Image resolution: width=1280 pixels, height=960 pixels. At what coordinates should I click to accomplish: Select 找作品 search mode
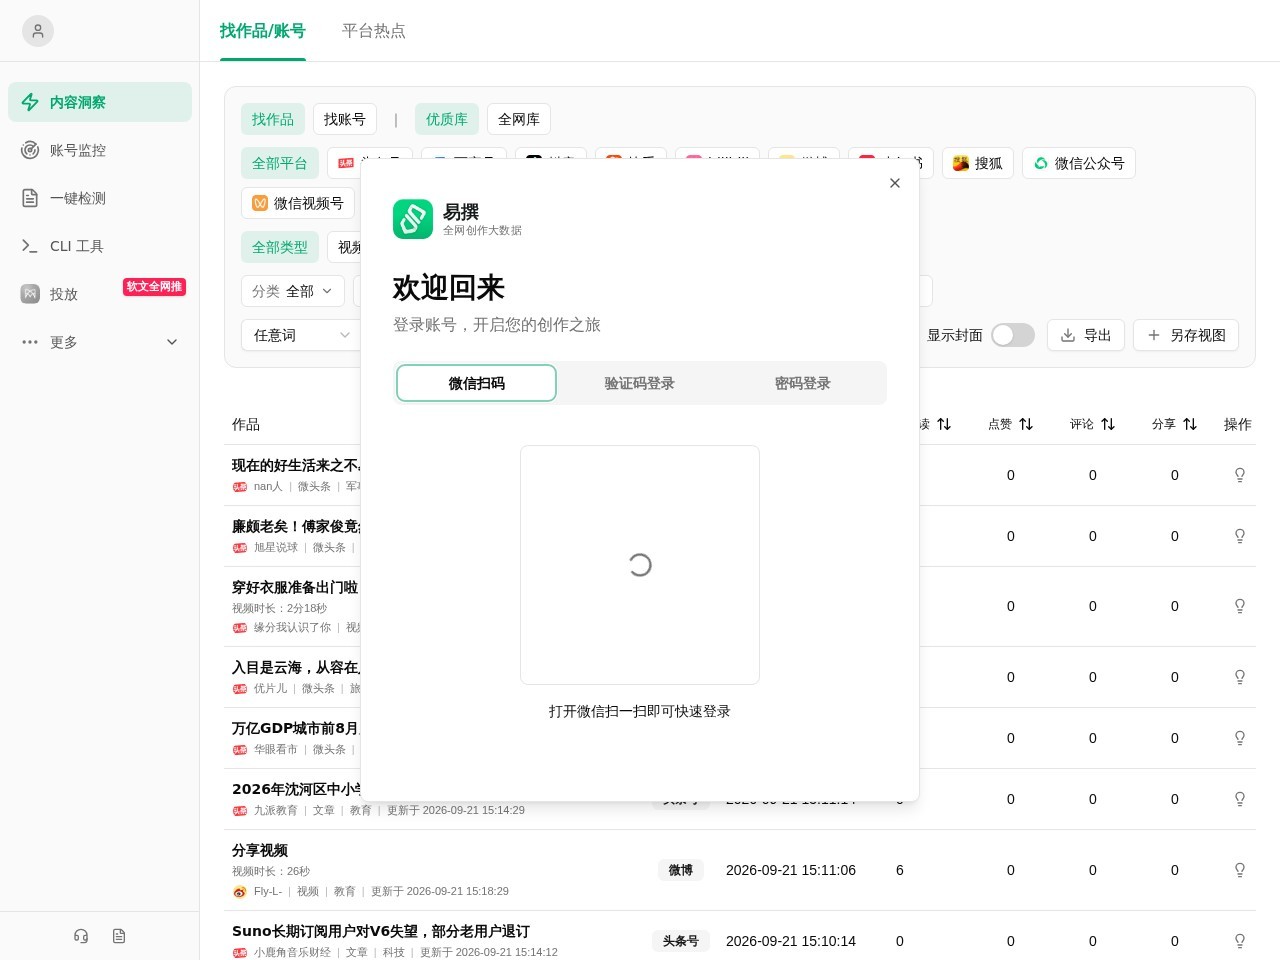tap(273, 119)
